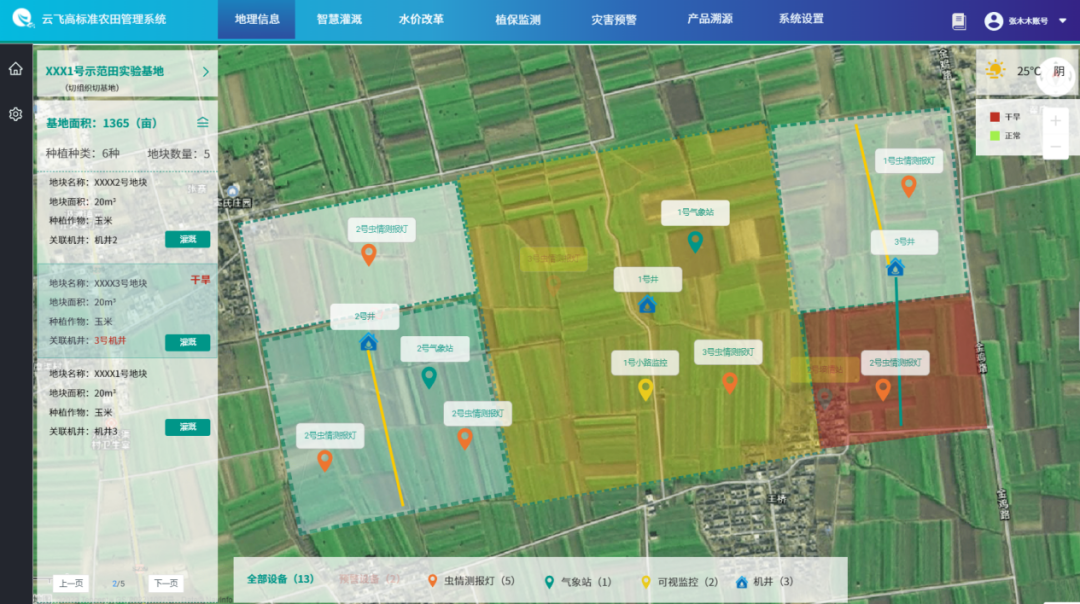Click the user avatar icon

pyautogui.click(x=993, y=21)
